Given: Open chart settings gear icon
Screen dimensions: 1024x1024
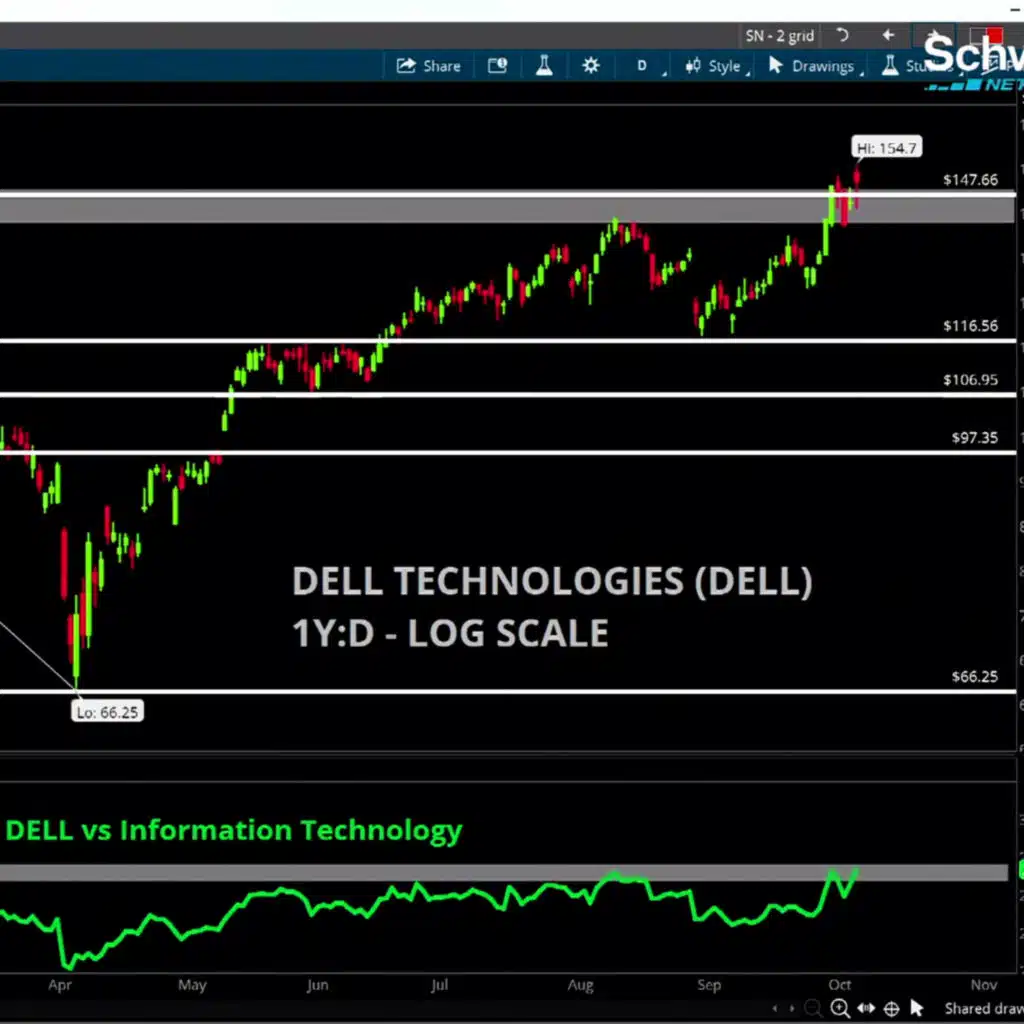Looking at the screenshot, I should pos(591,66).
